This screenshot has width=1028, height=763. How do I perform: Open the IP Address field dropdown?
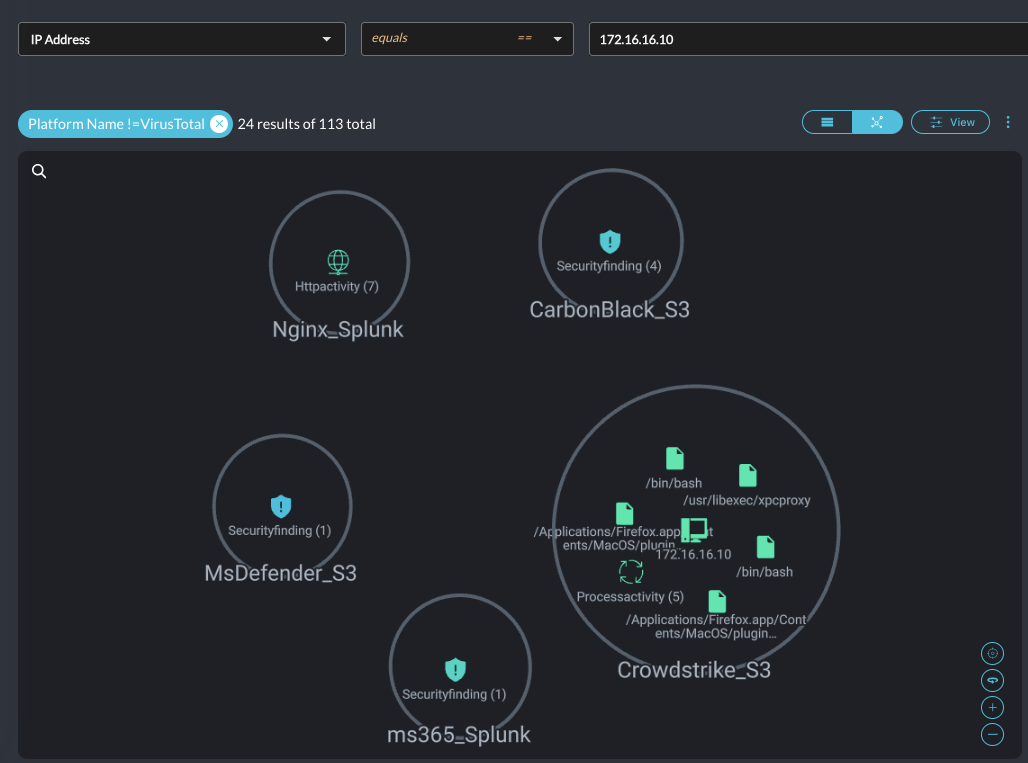(x=182, y=39)
